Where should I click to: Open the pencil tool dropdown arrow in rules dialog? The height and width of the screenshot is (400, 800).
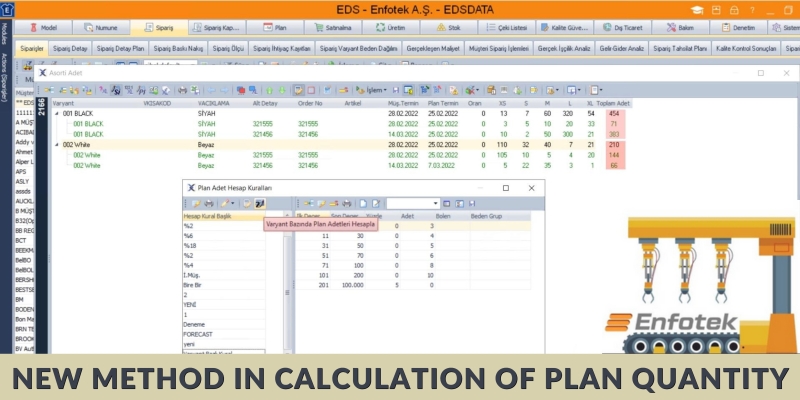[233, 204]
